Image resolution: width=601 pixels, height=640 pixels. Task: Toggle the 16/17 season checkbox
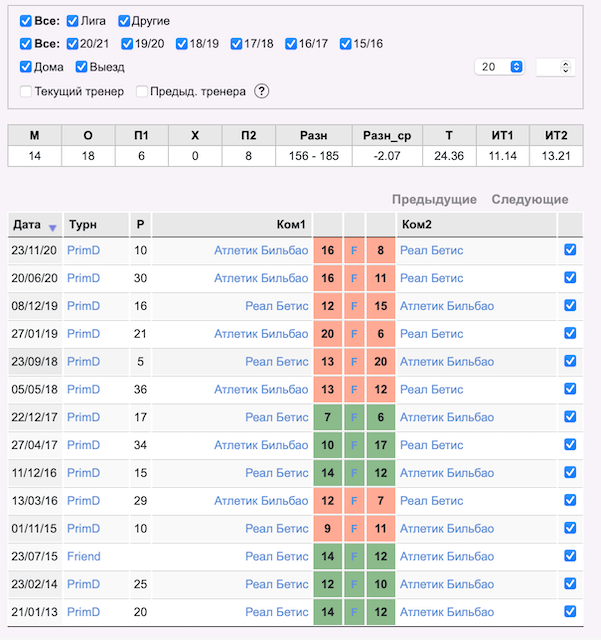(x=291, y=44)
